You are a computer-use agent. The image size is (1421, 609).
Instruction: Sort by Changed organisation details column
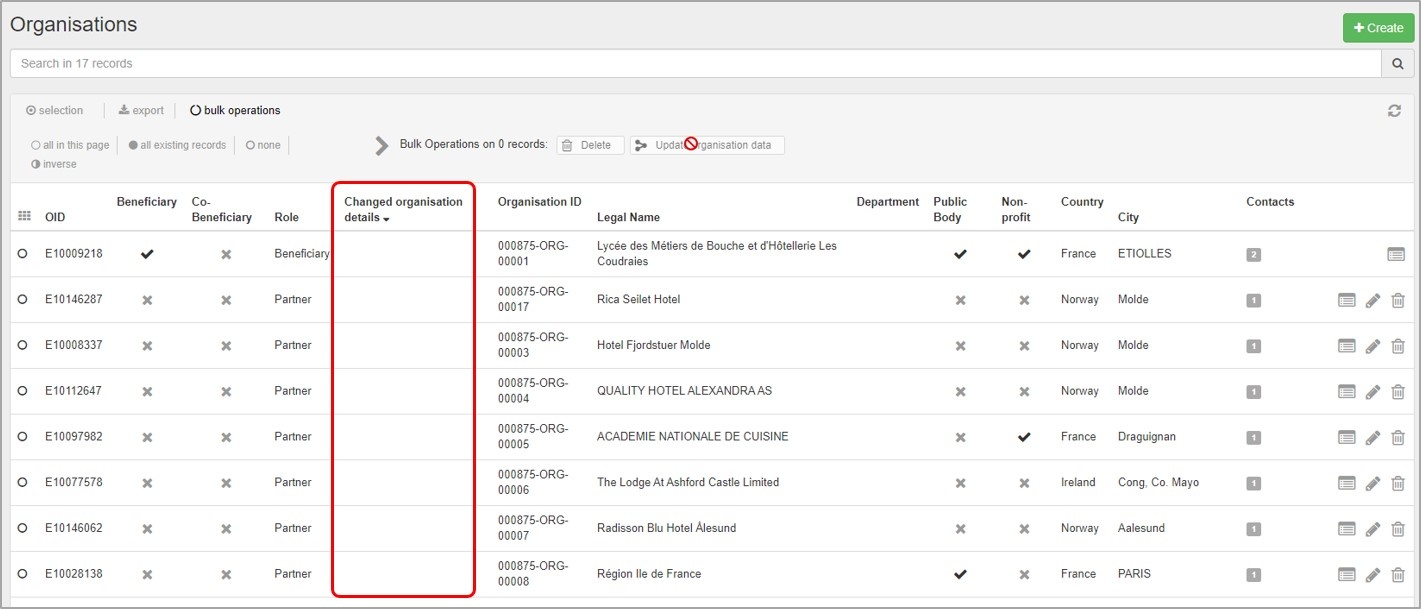(x=403, y=209)
